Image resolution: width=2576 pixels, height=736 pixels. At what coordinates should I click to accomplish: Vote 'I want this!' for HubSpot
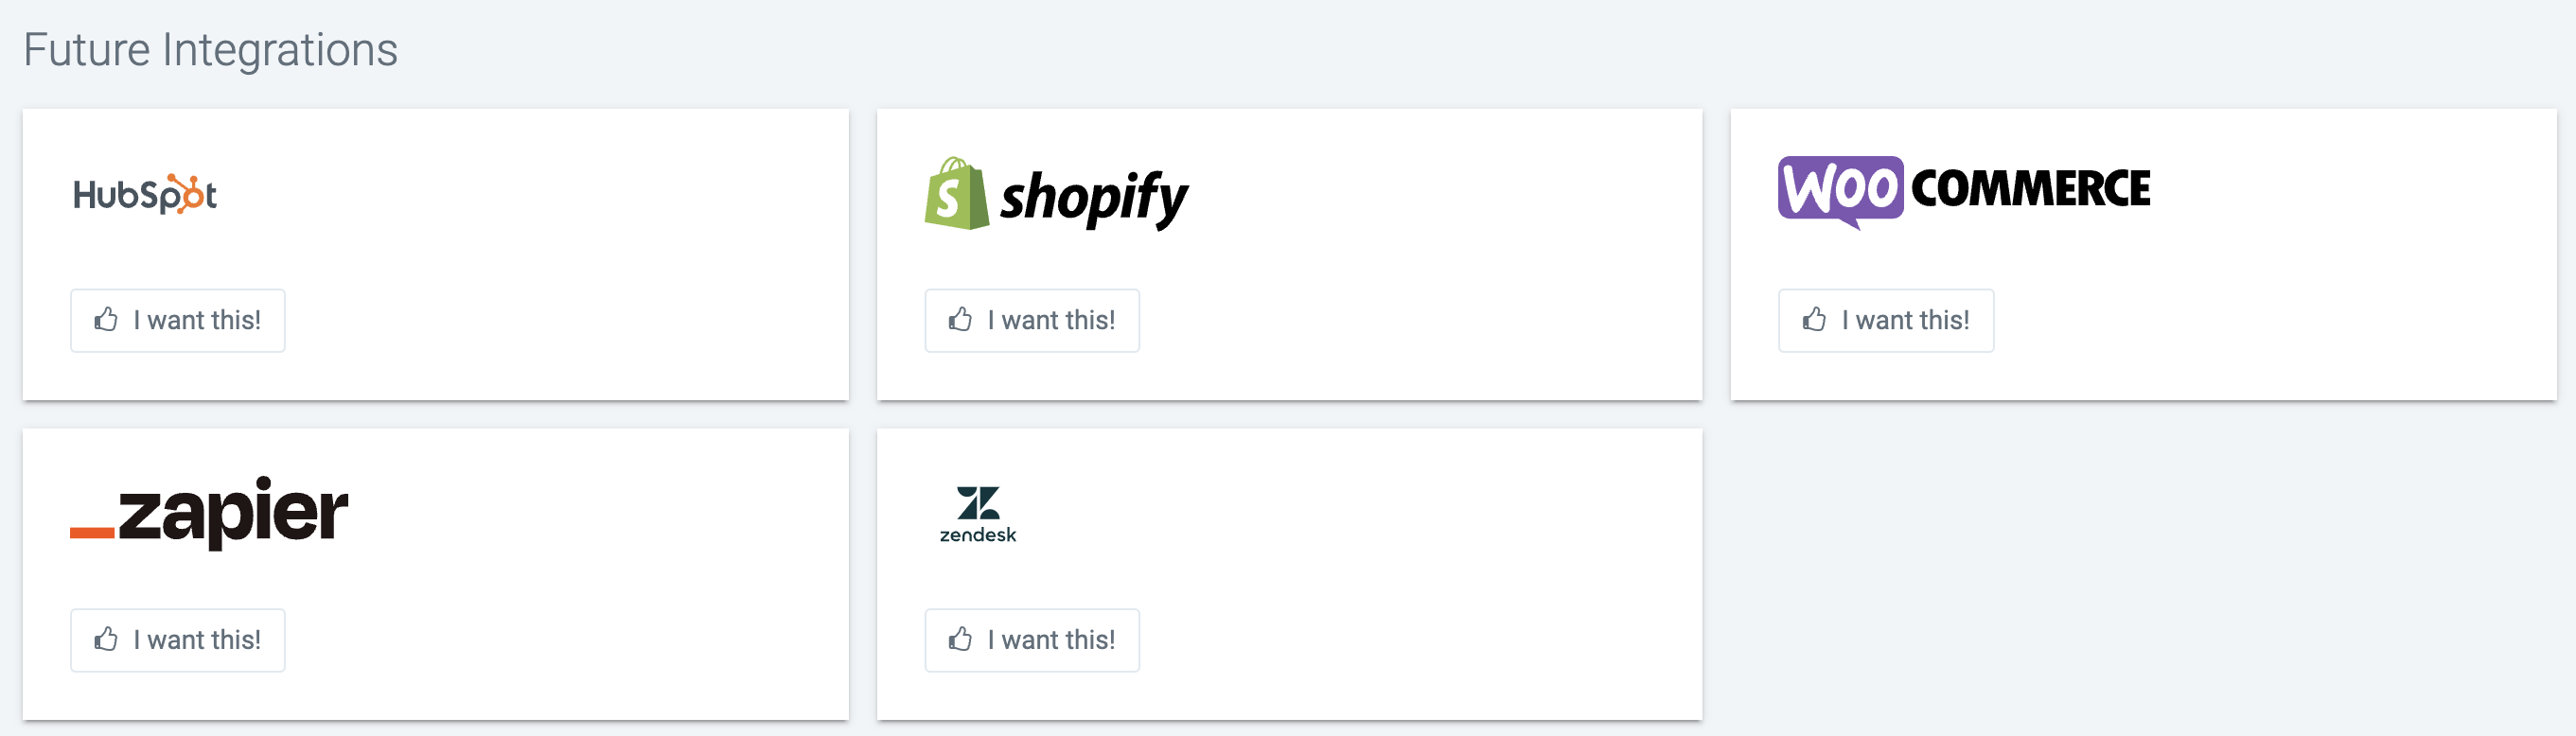178,321
